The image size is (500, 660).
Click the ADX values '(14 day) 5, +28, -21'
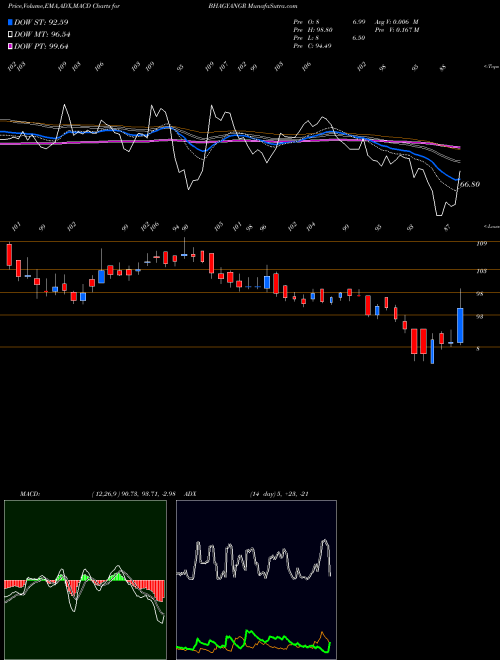[279, 494]
